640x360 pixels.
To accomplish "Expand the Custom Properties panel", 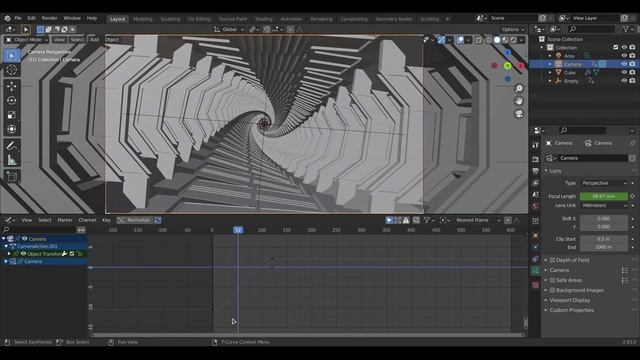I will [571, 310].
